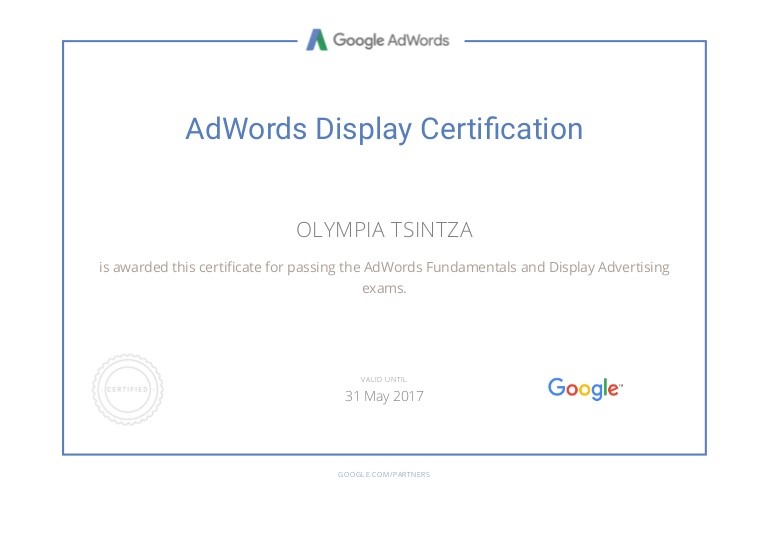Click the AdWords triangle logo icon

pos(317,40)
